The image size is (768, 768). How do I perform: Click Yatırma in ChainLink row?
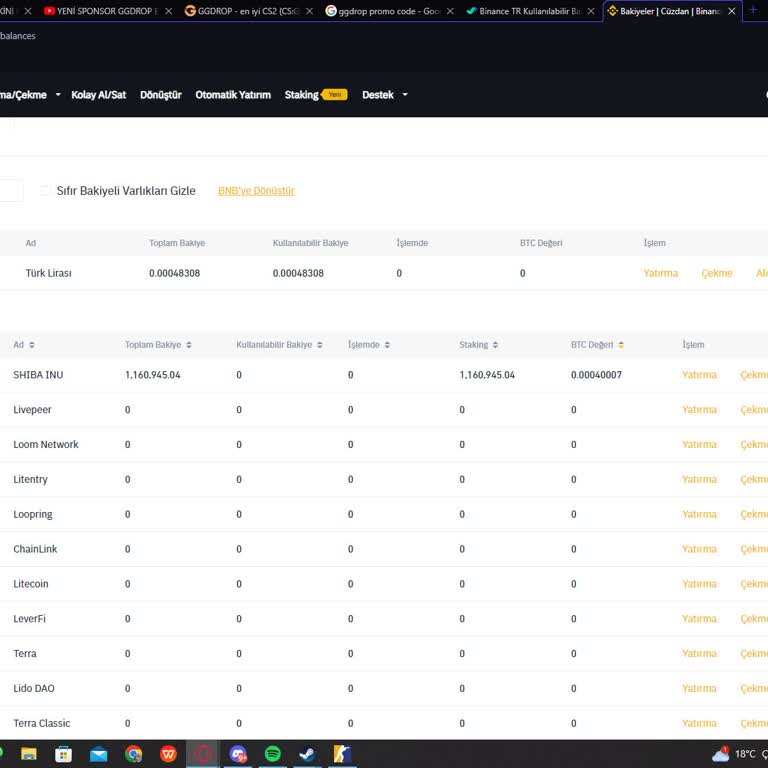699,549
